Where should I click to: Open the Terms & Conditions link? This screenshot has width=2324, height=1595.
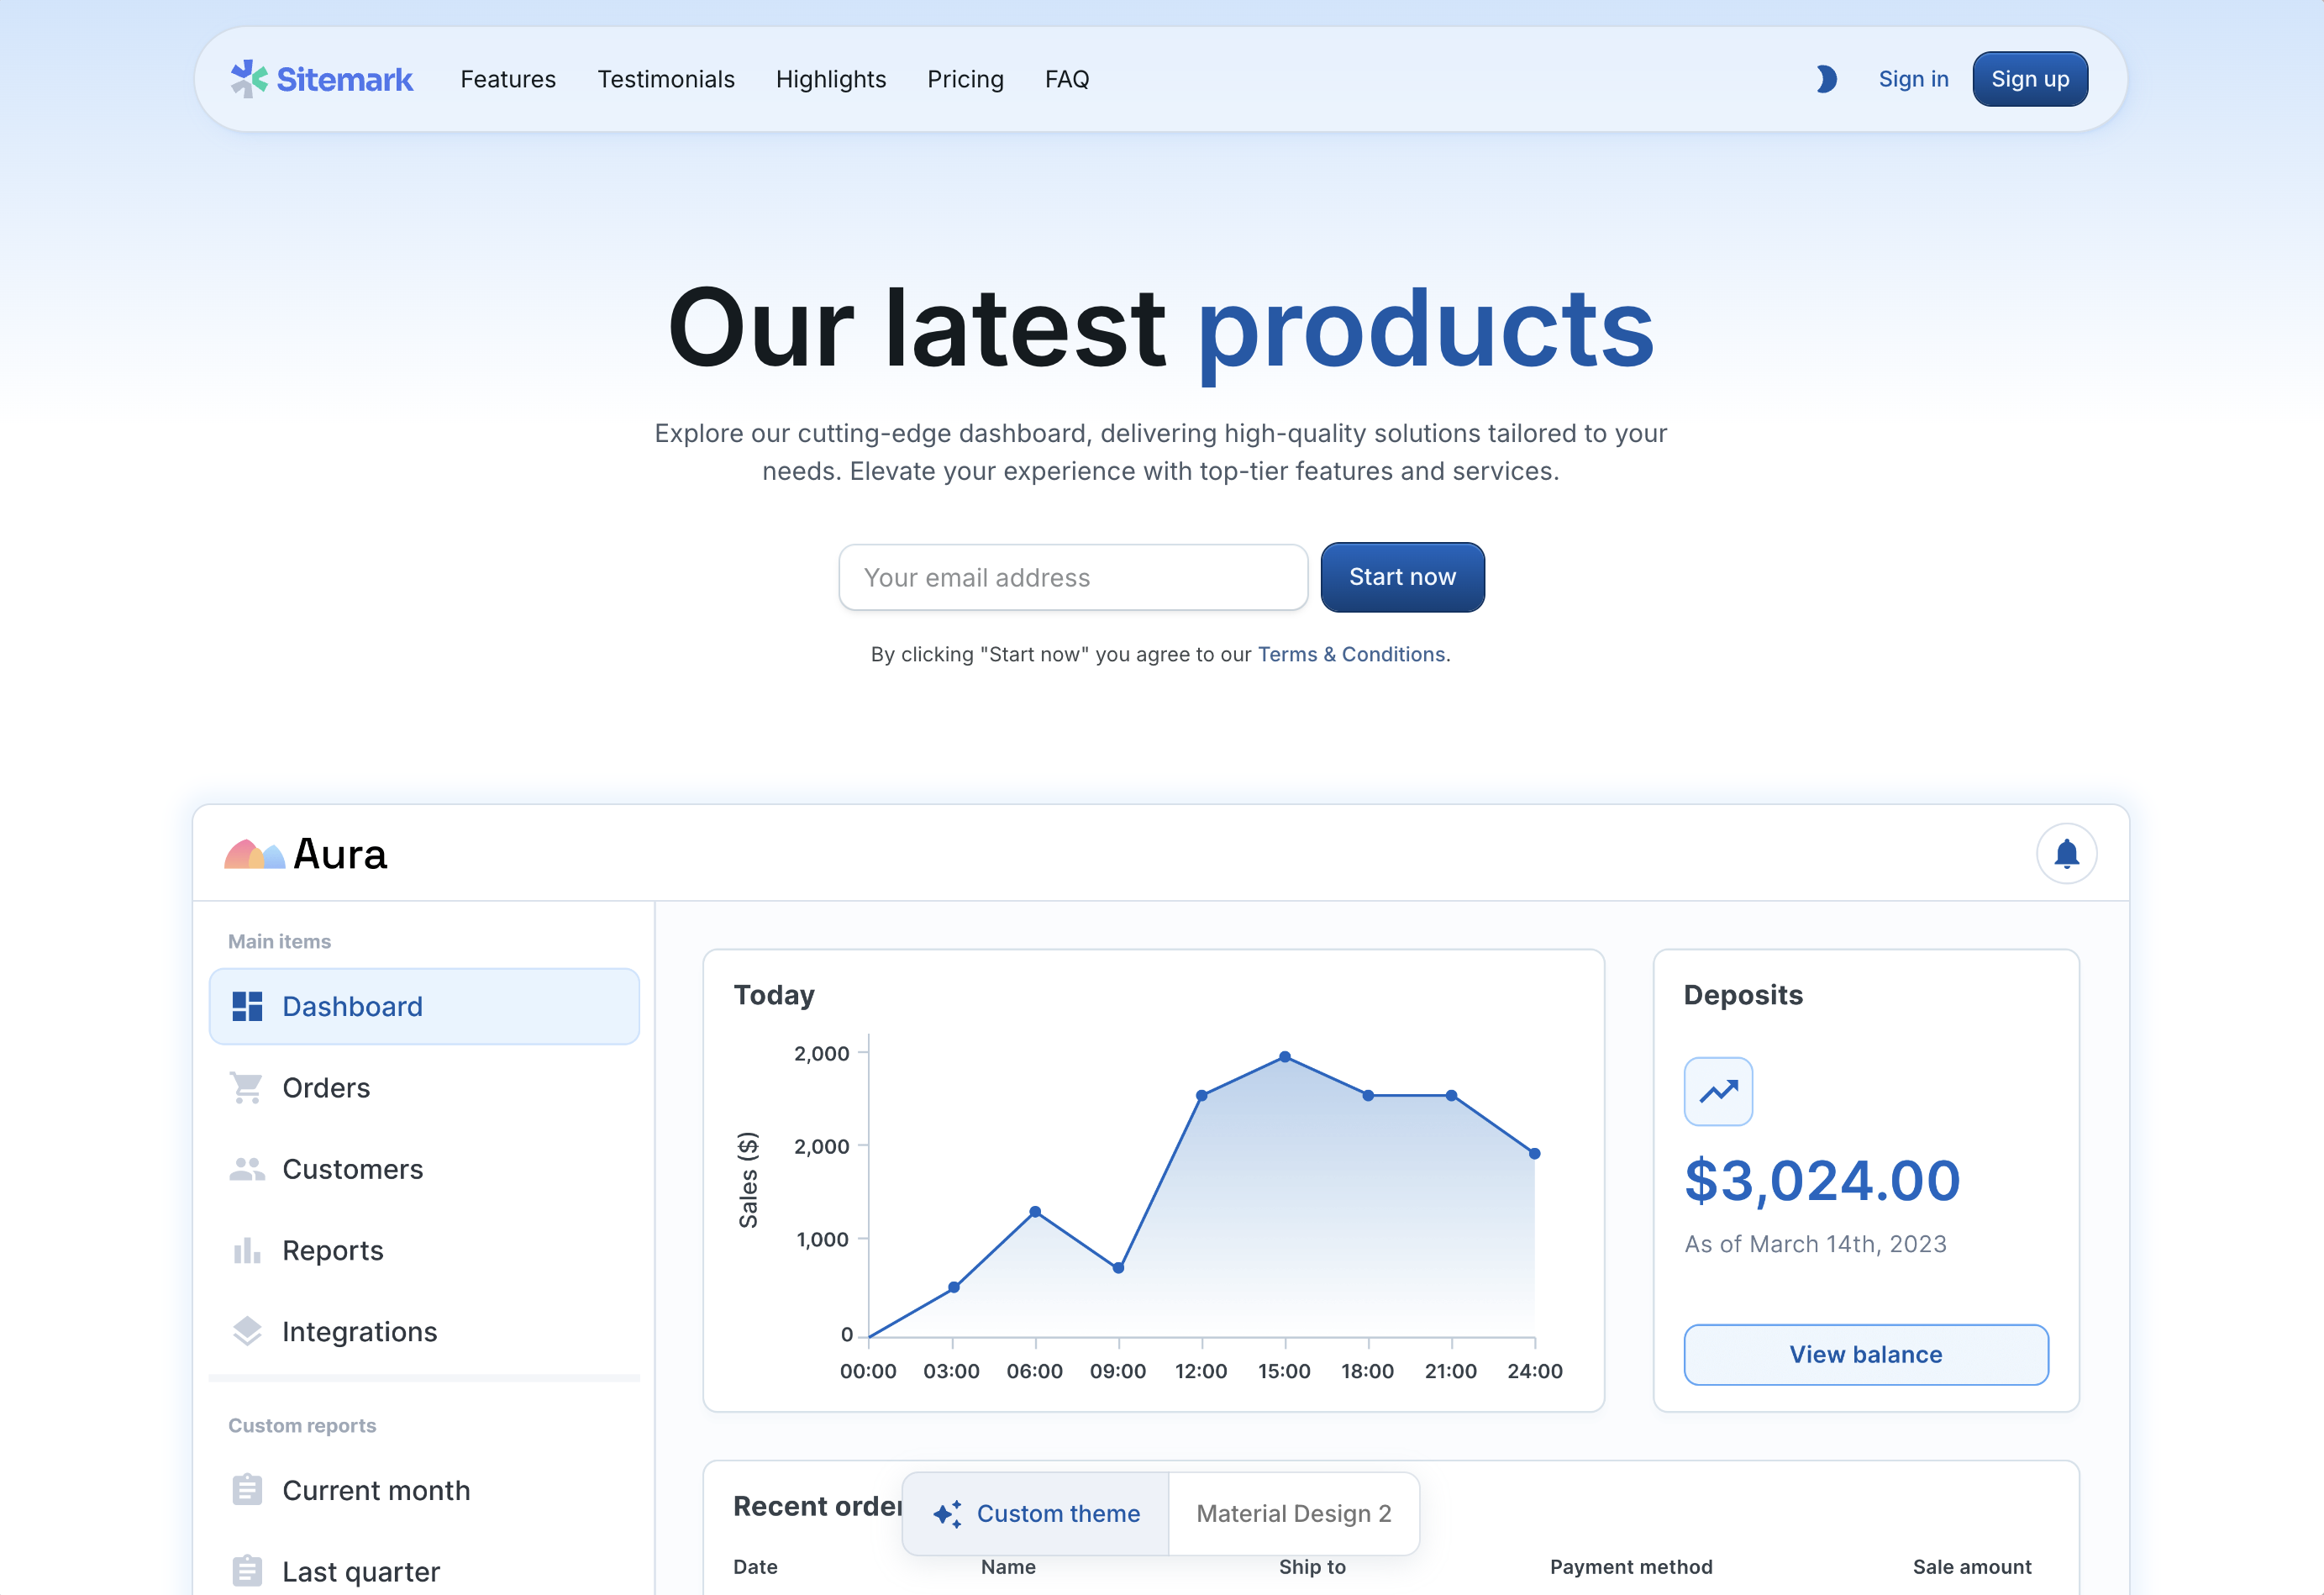[1351, 654]
